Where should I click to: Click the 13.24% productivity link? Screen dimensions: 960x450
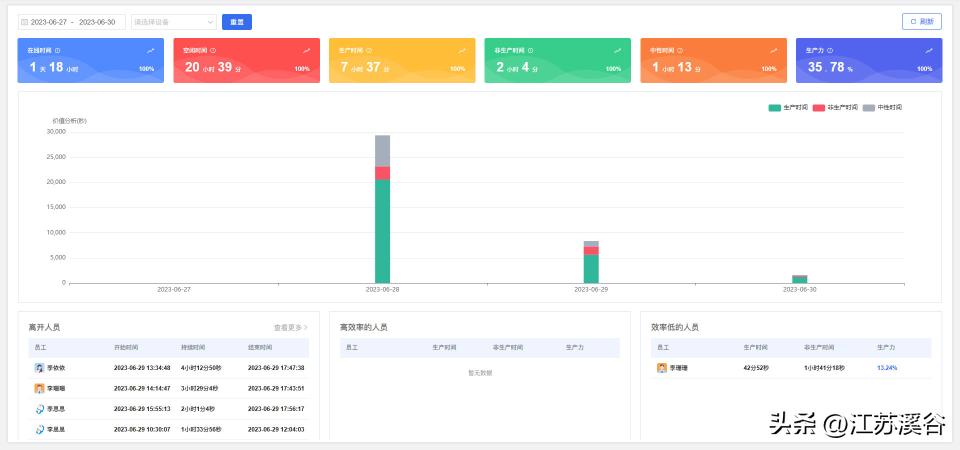click(x=886, y=368)
